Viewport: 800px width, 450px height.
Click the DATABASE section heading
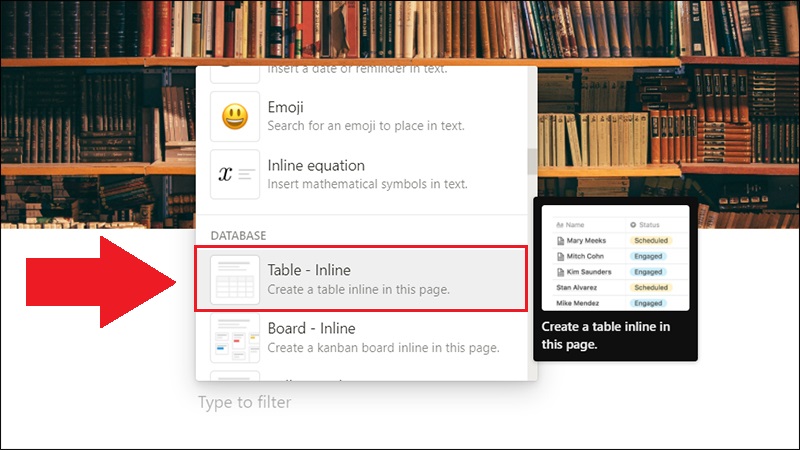pyautogui.click(x=238, y=236)
